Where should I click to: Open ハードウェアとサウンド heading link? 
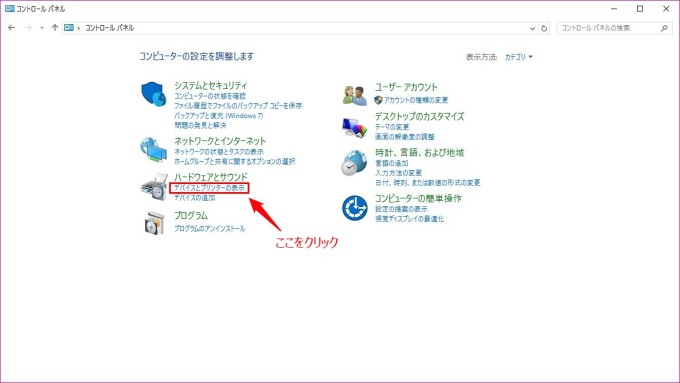point(210,177)
